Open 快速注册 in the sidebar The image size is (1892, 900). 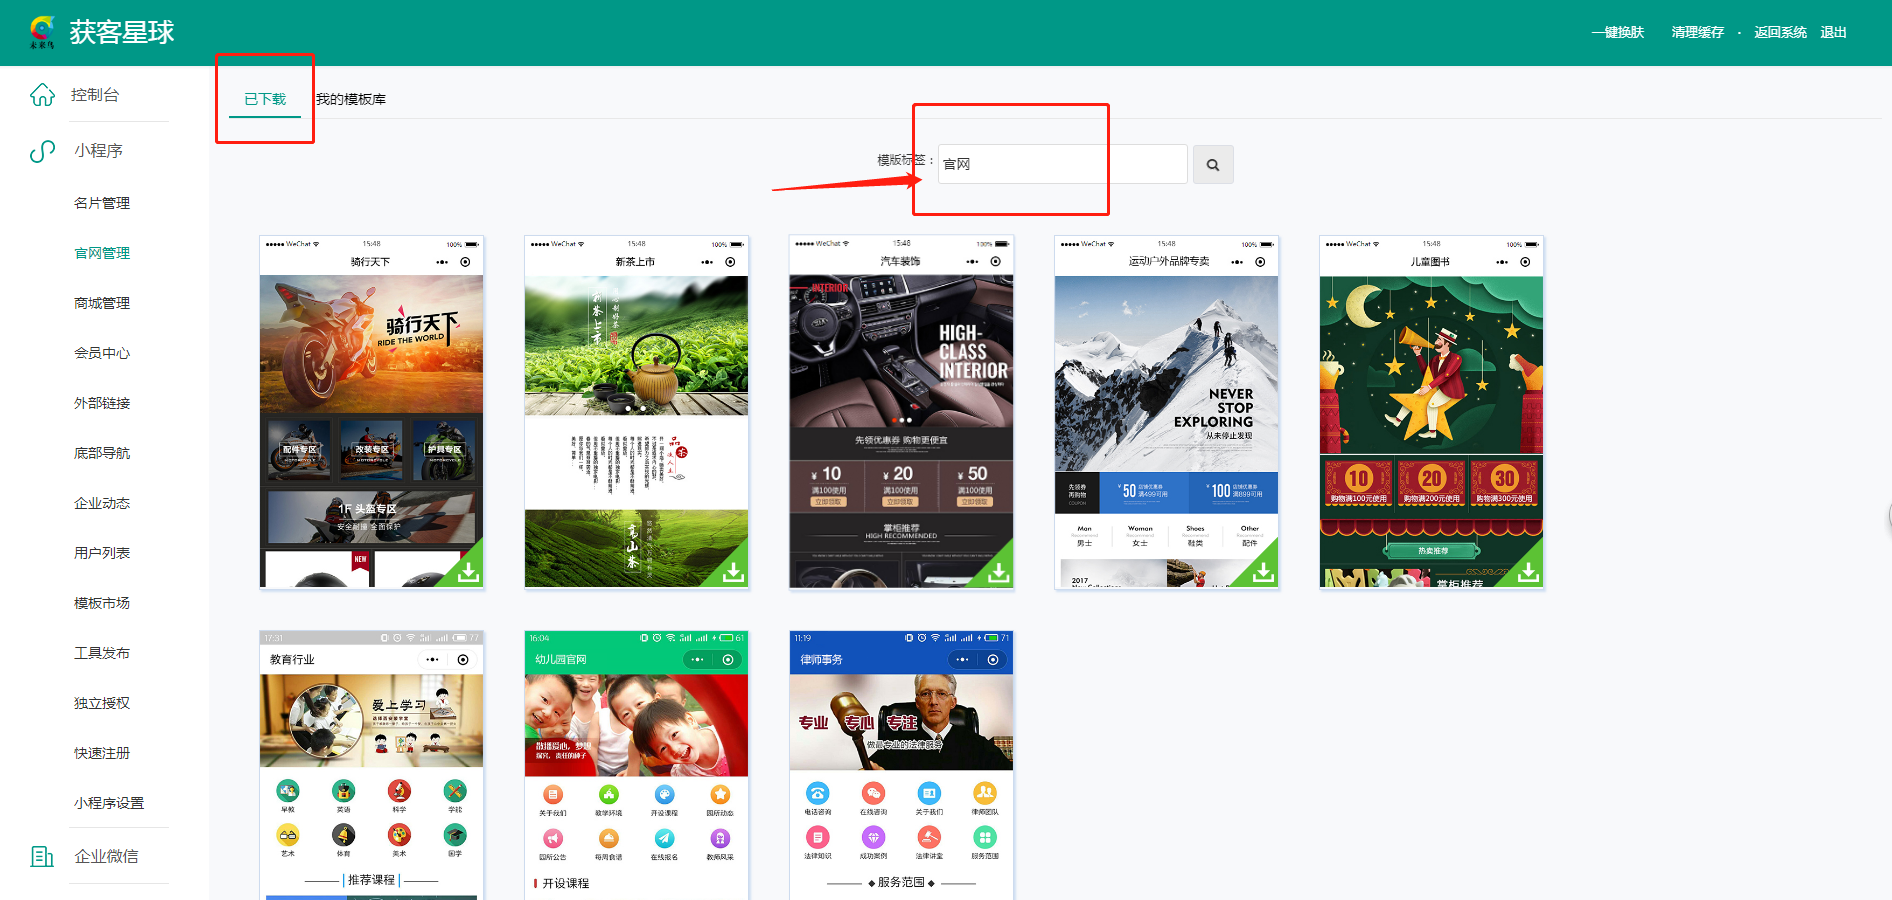coord(102,753)
